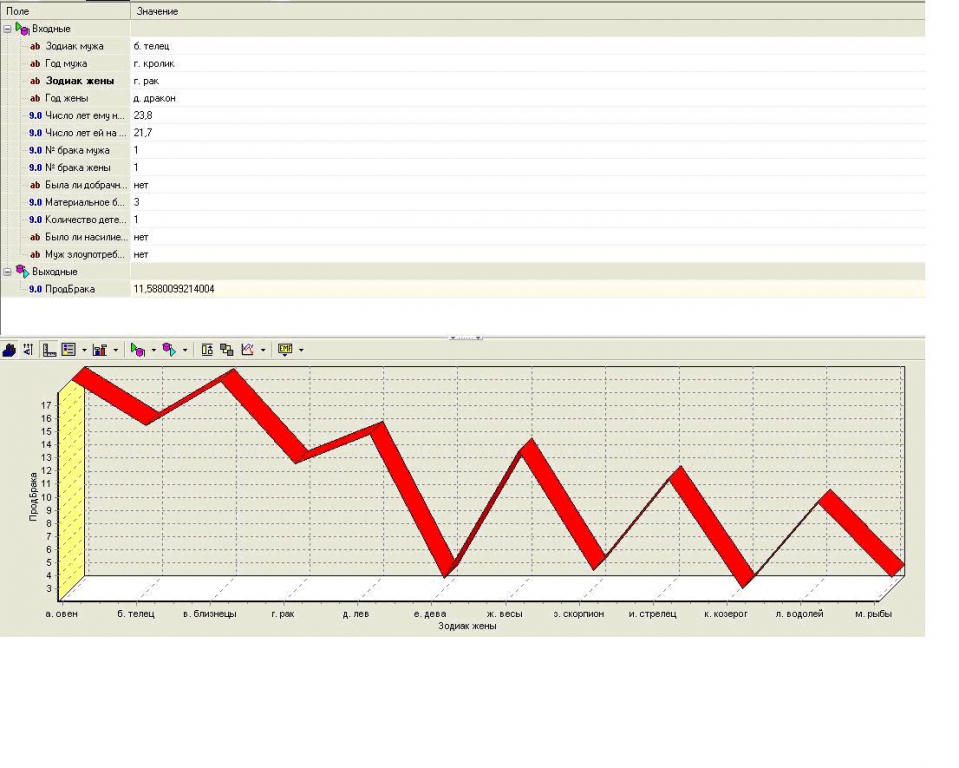The height and width of the screenshot is (768, 959).
Task: Select the Зодиак жены field row
Action: pyautogui.click(x=79, y=81)
